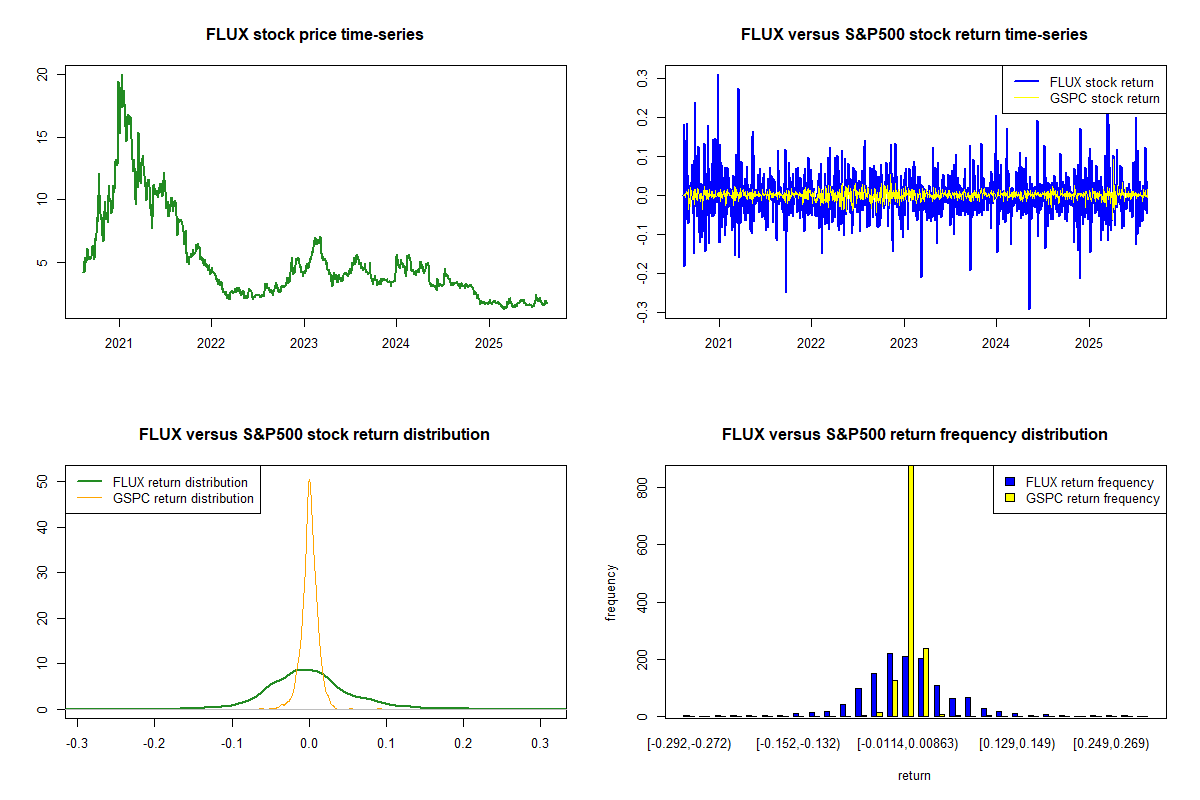Click 'GSPC return distribution' legend label
The height and width of the screenshot is (800, 1200).
(x=183, y=498)
